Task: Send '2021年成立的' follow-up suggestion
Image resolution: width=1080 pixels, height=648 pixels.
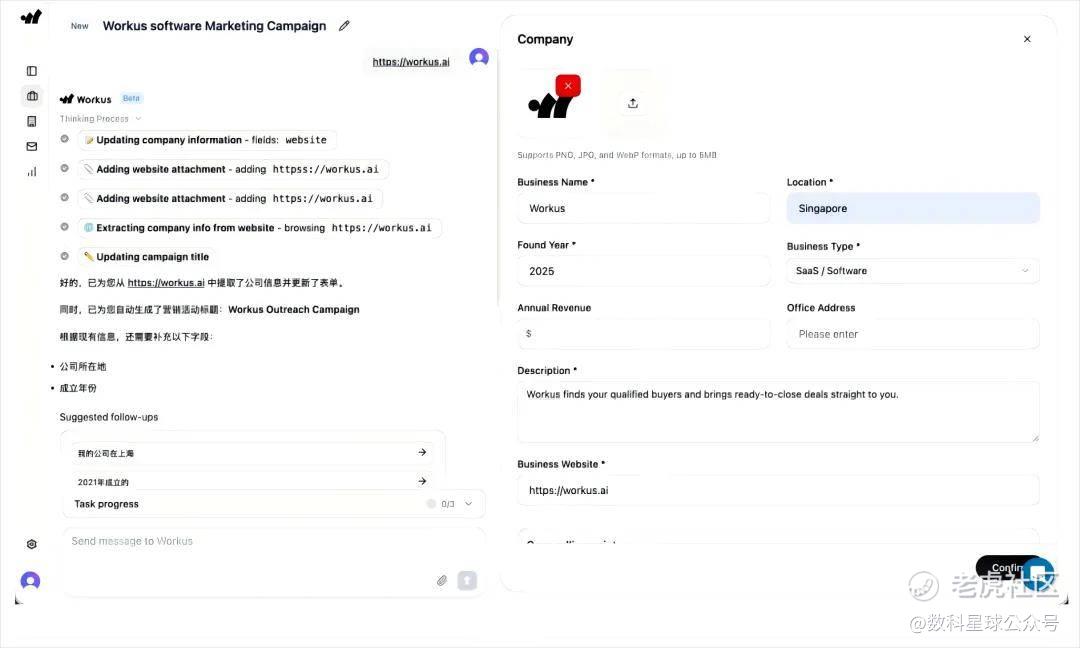Action: pyautogui.click(x=252, y=481)
